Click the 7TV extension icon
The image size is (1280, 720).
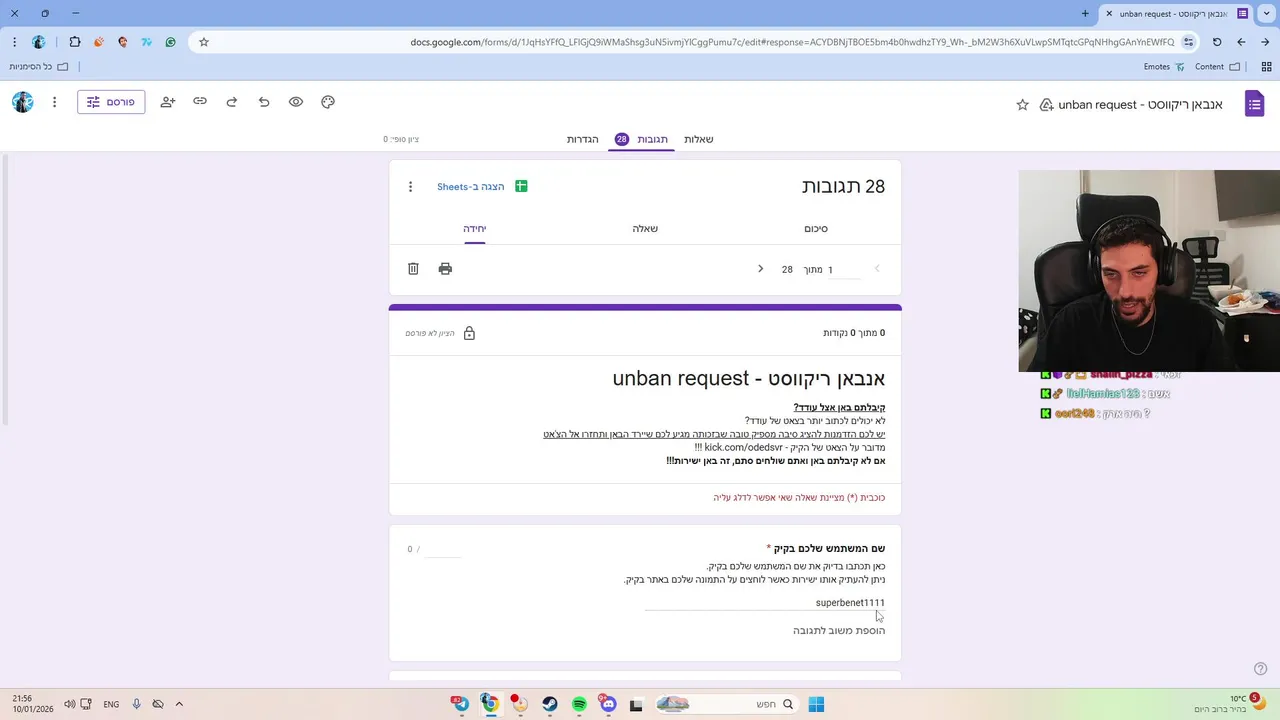click(147, 42)
